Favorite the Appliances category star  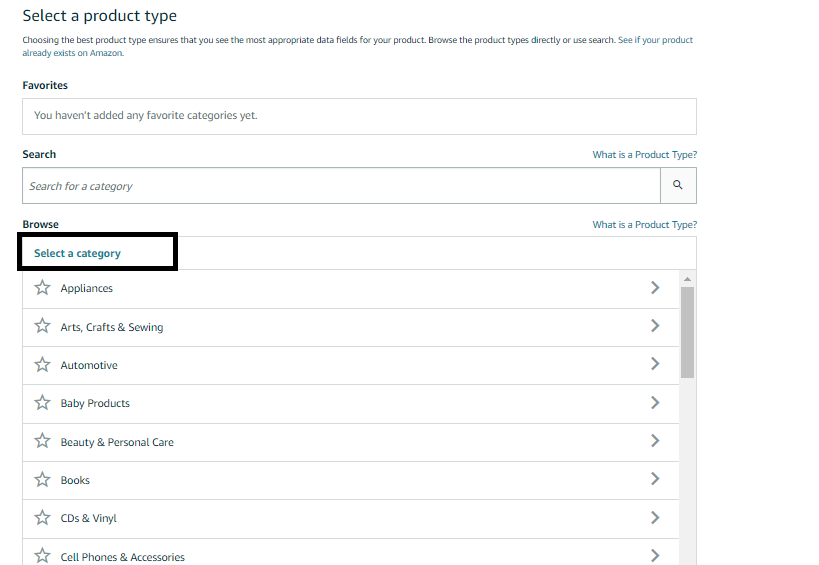(42, 288)
